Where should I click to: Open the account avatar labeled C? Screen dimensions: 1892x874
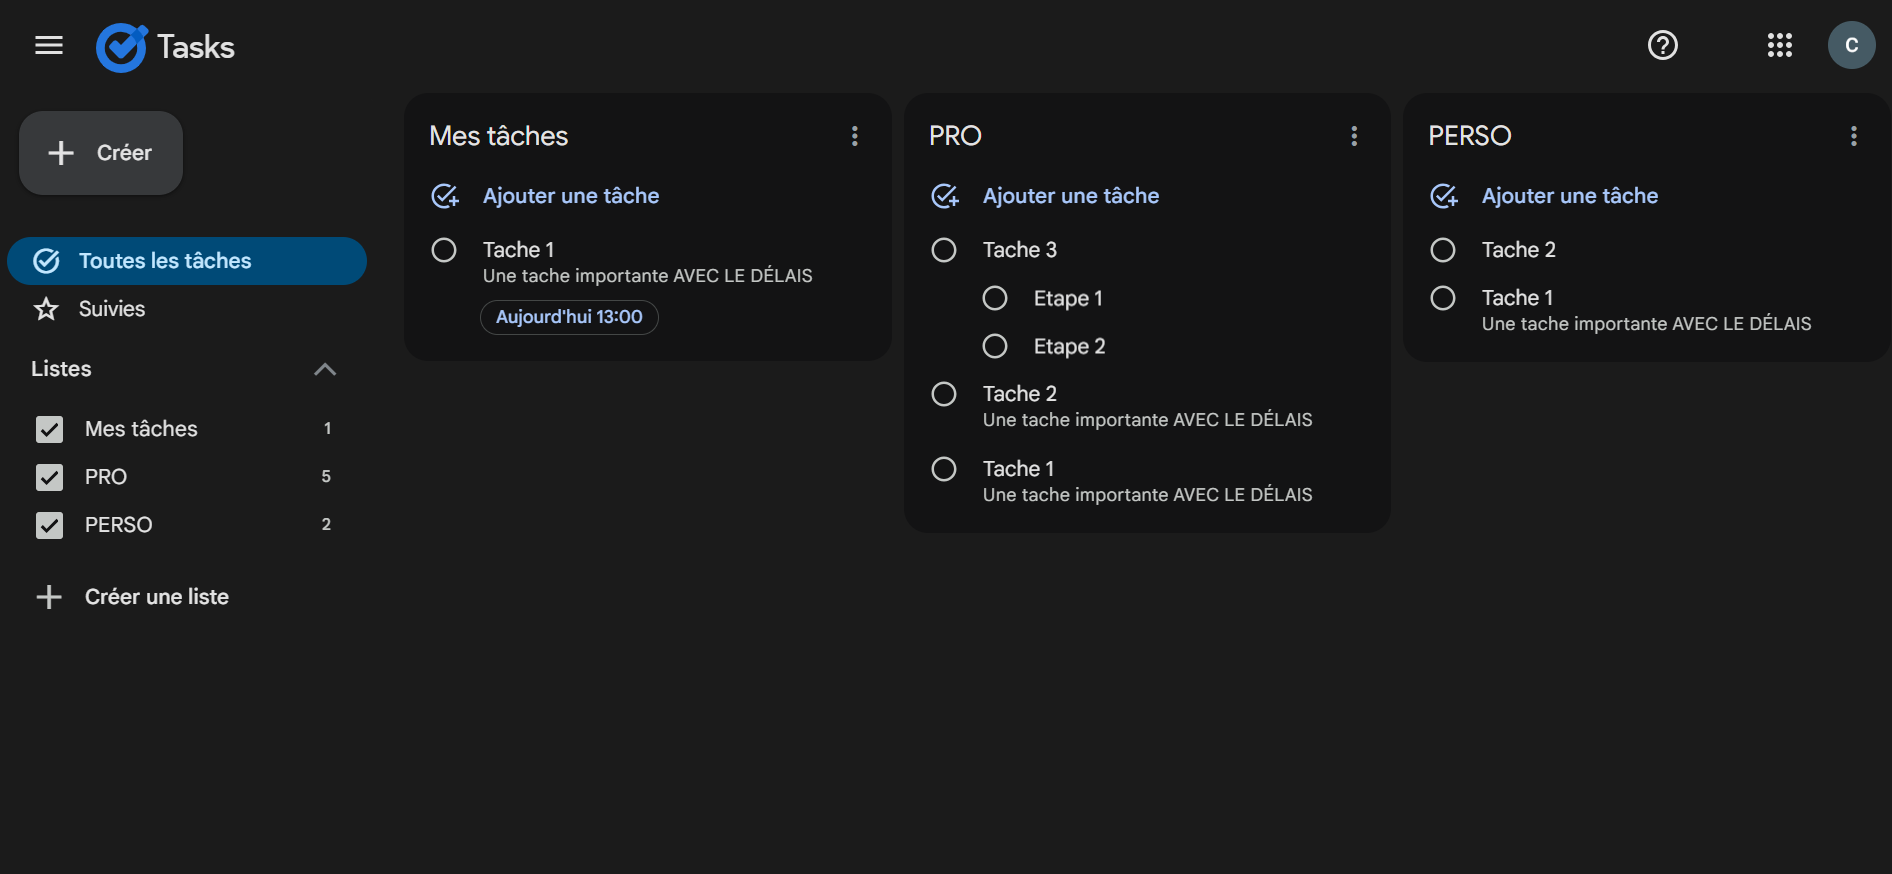tap(1851, 45)
